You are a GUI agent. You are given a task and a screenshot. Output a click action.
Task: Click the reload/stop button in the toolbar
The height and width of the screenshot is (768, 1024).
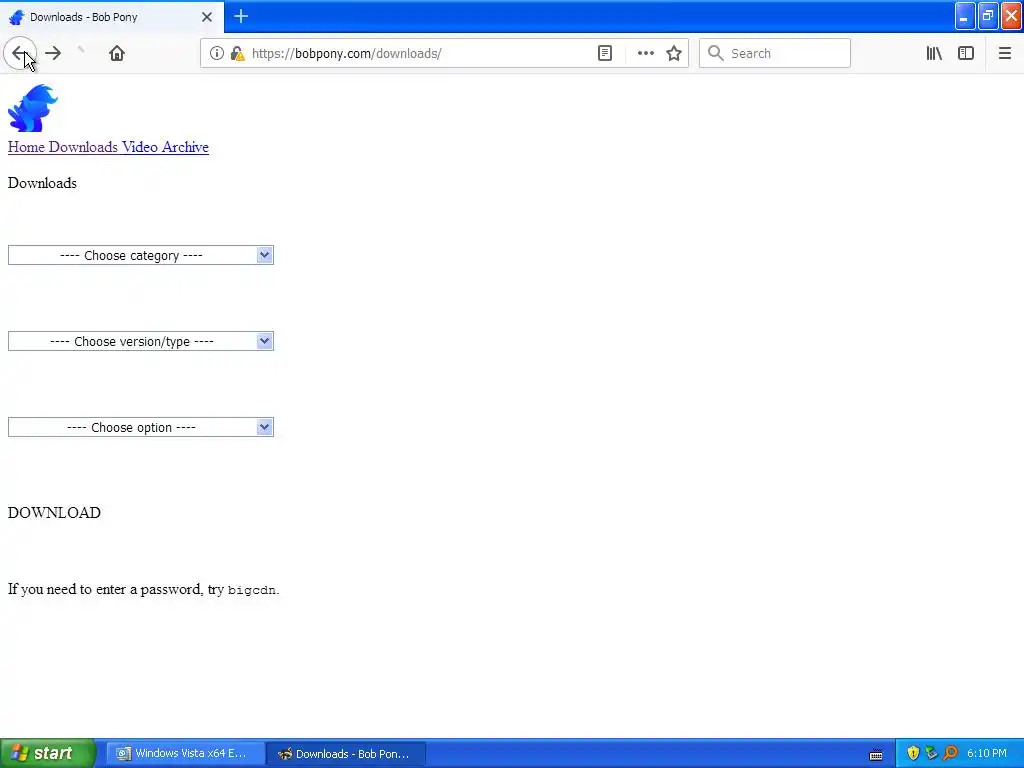(81, 50)
